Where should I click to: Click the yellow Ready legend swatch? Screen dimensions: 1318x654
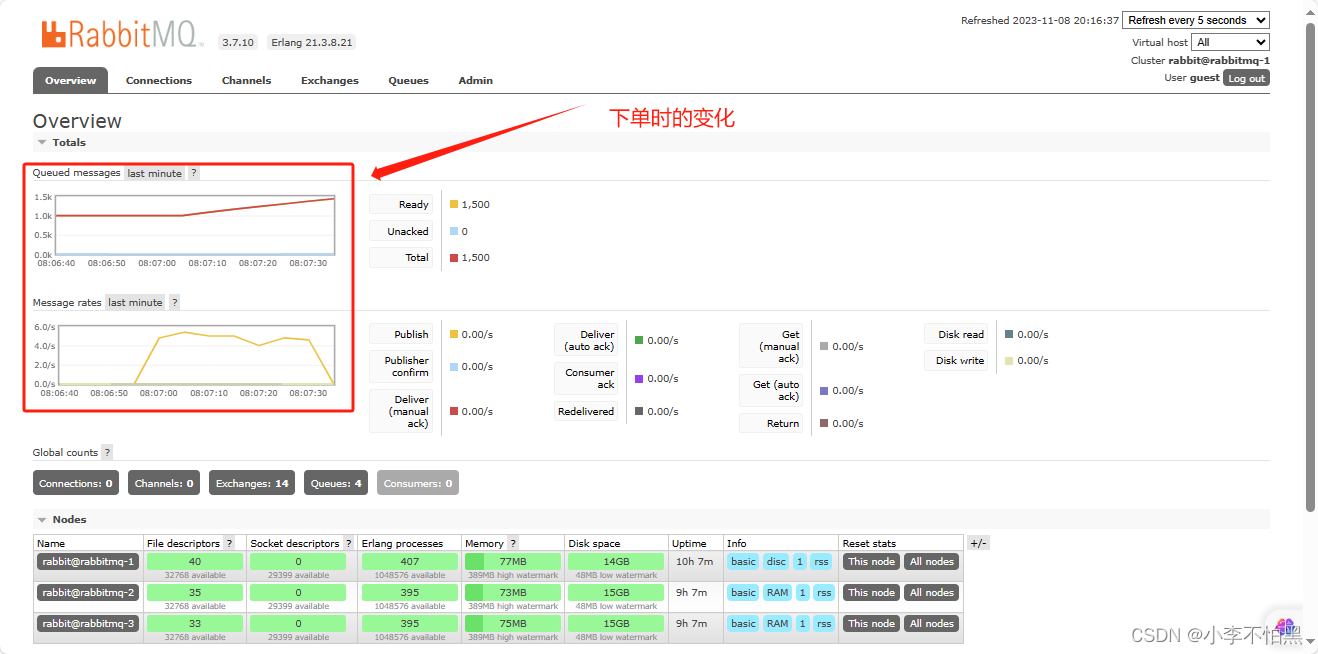454,204
